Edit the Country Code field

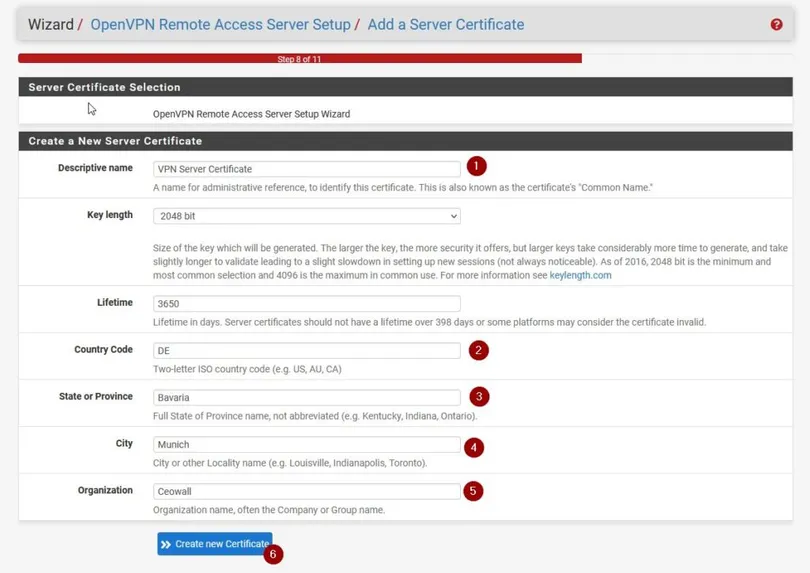pyautogui.click(x=306, y=351)
